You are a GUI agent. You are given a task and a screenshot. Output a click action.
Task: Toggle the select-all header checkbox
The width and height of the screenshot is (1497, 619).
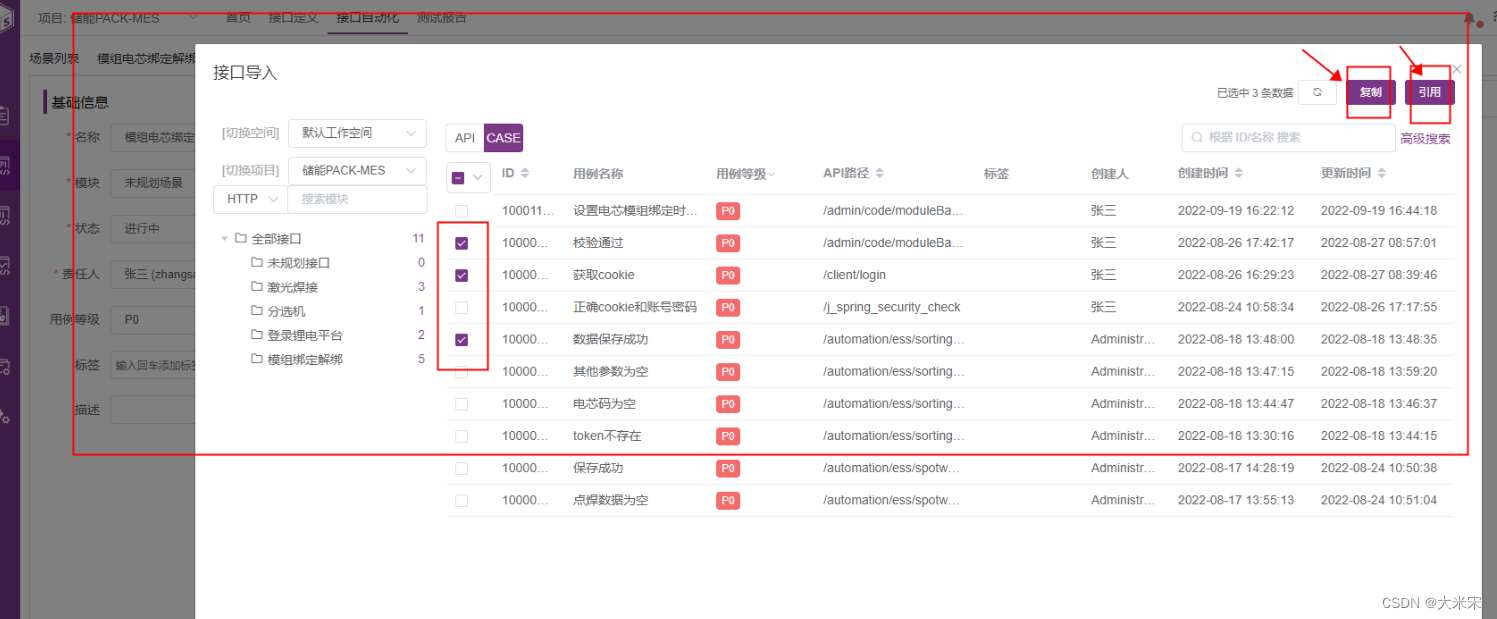(458, 177)
